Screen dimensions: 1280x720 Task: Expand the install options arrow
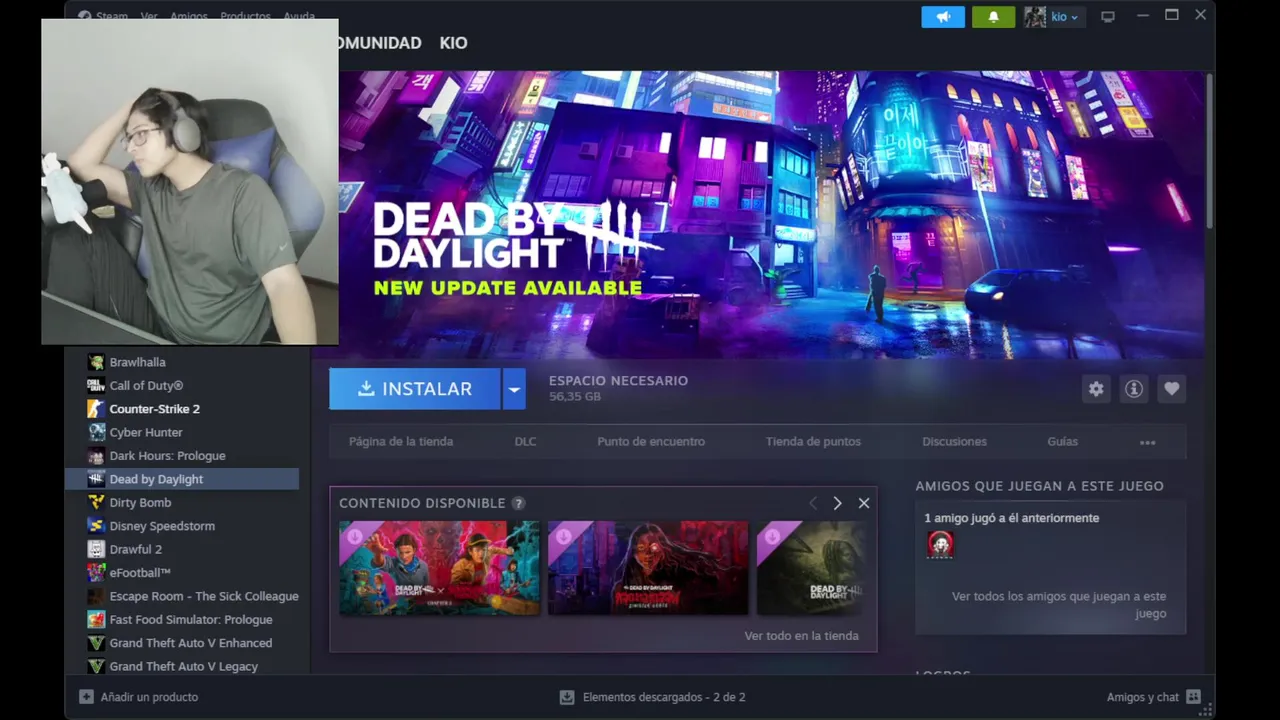(x=514, y=389)
